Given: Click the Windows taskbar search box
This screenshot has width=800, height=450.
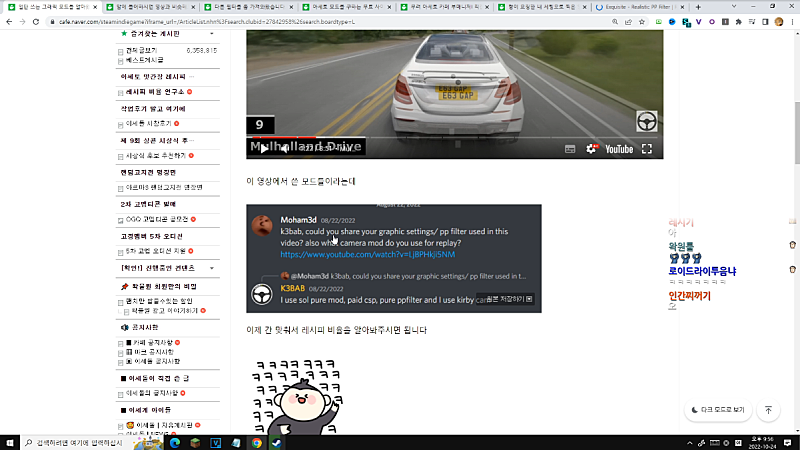Looking at the screenshot, I should pos(80,441).
